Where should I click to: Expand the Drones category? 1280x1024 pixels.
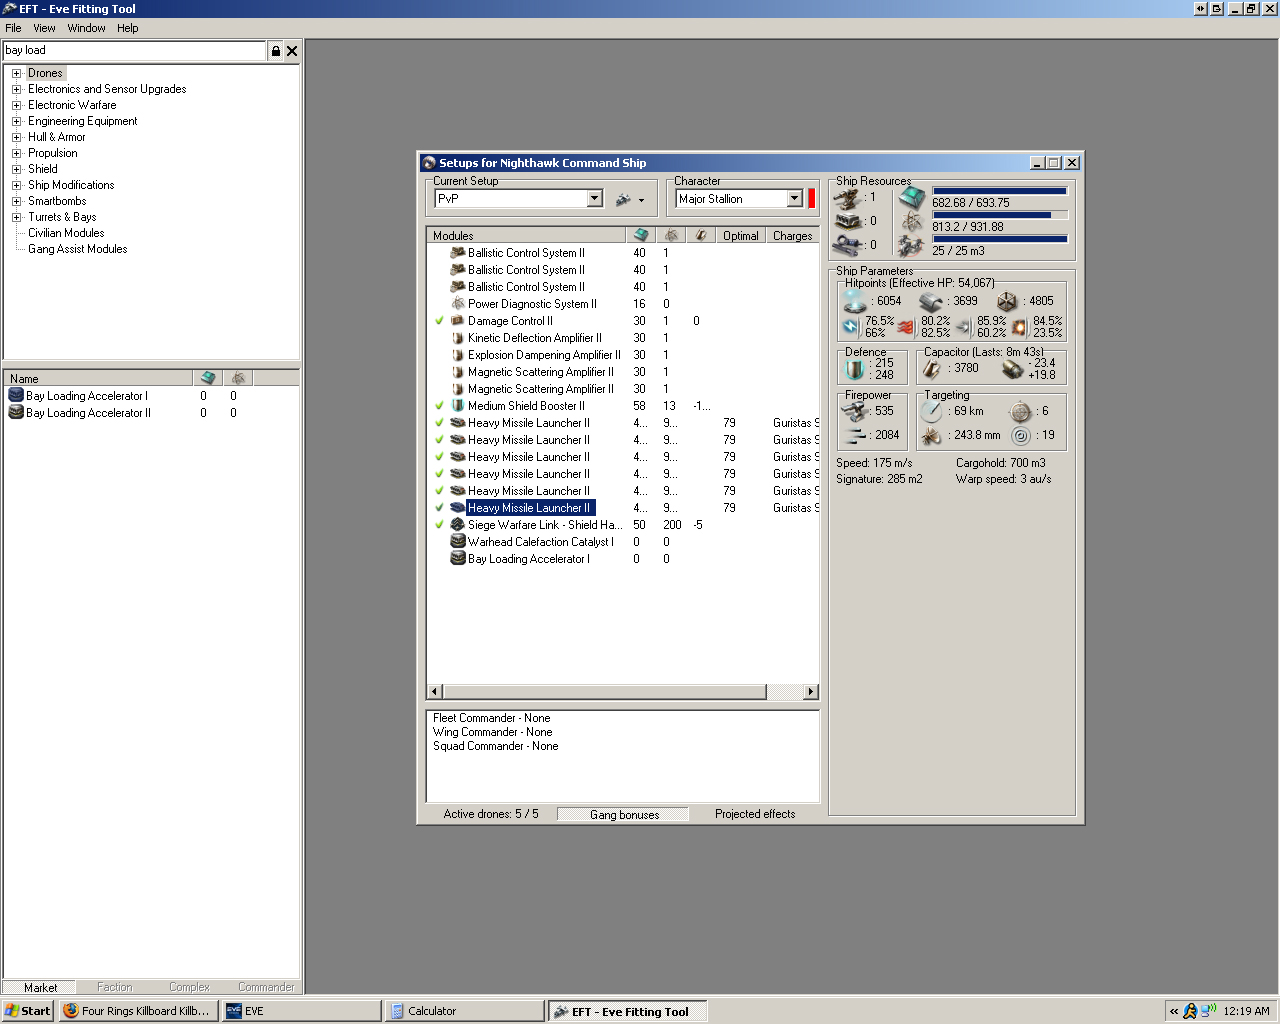coord(16,73)
